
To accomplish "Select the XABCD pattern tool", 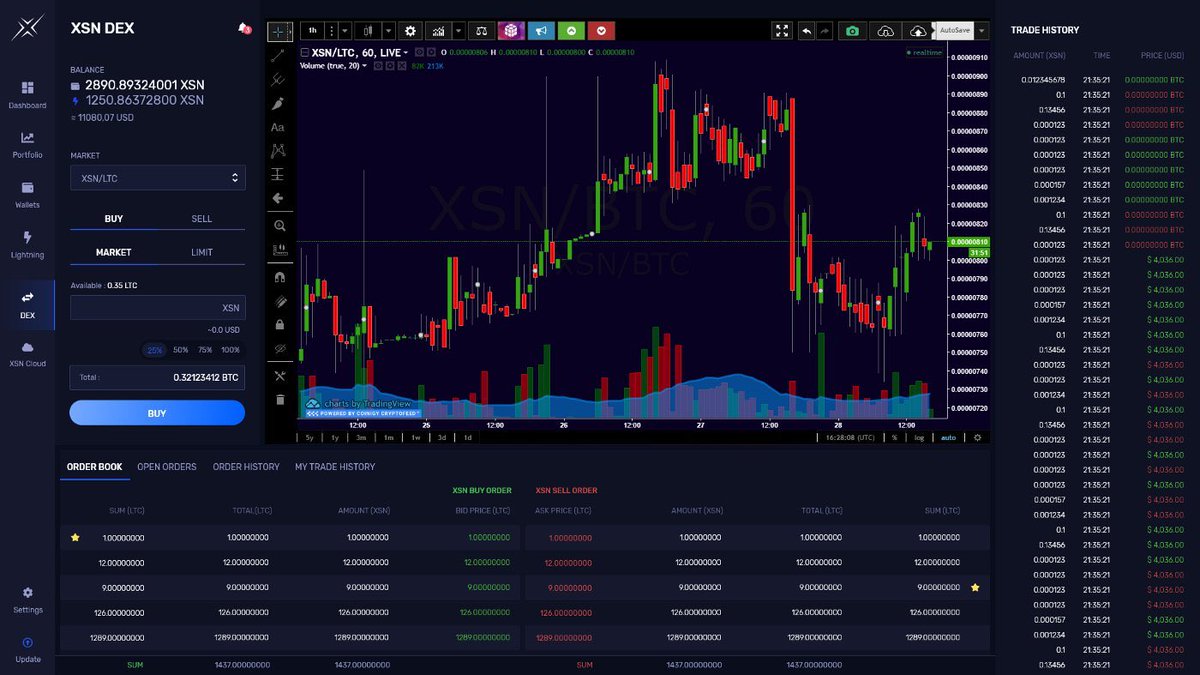I will 278,151.
